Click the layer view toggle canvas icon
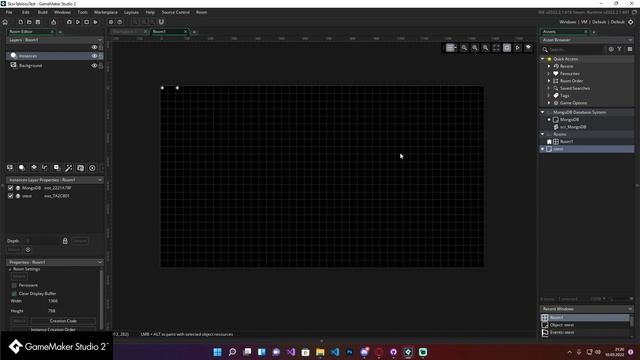The width and height of the screenshot is (640, 360). click(x=528, y=48)
